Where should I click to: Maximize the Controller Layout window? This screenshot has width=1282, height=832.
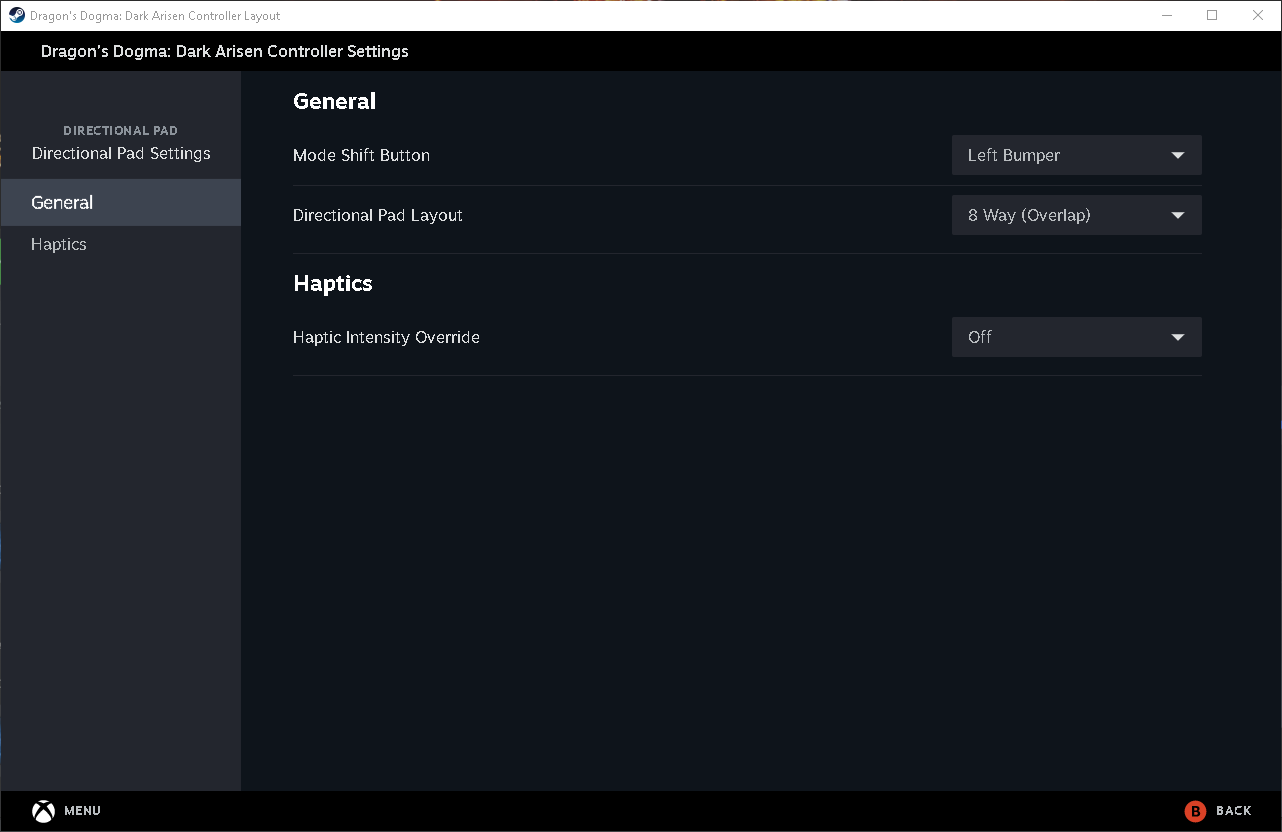point(1212,15)
